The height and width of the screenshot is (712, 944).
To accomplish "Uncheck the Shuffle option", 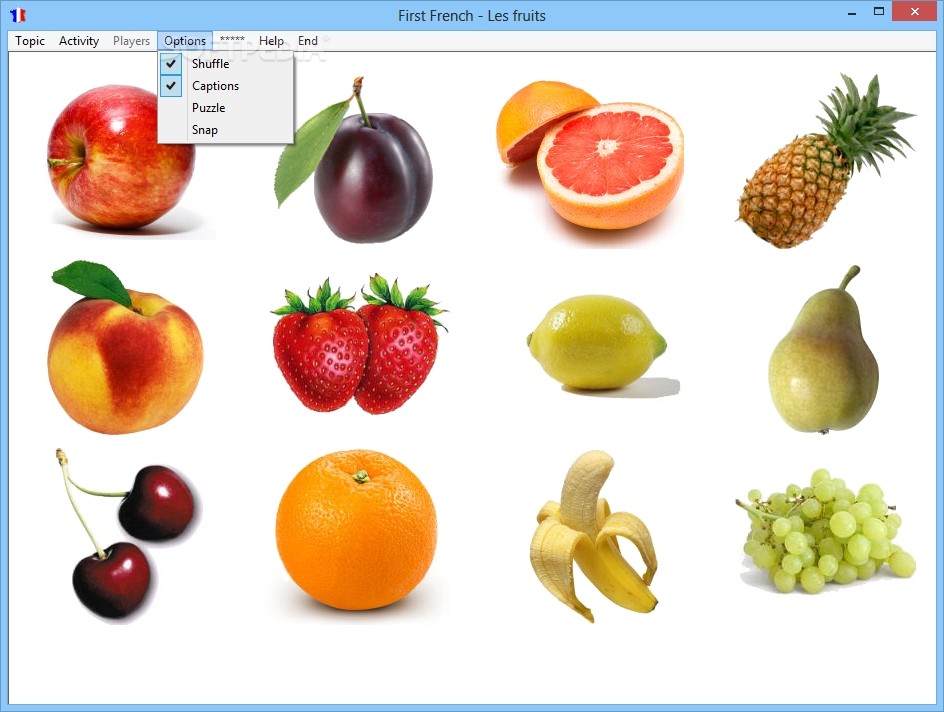I will [x=226, y=63].
